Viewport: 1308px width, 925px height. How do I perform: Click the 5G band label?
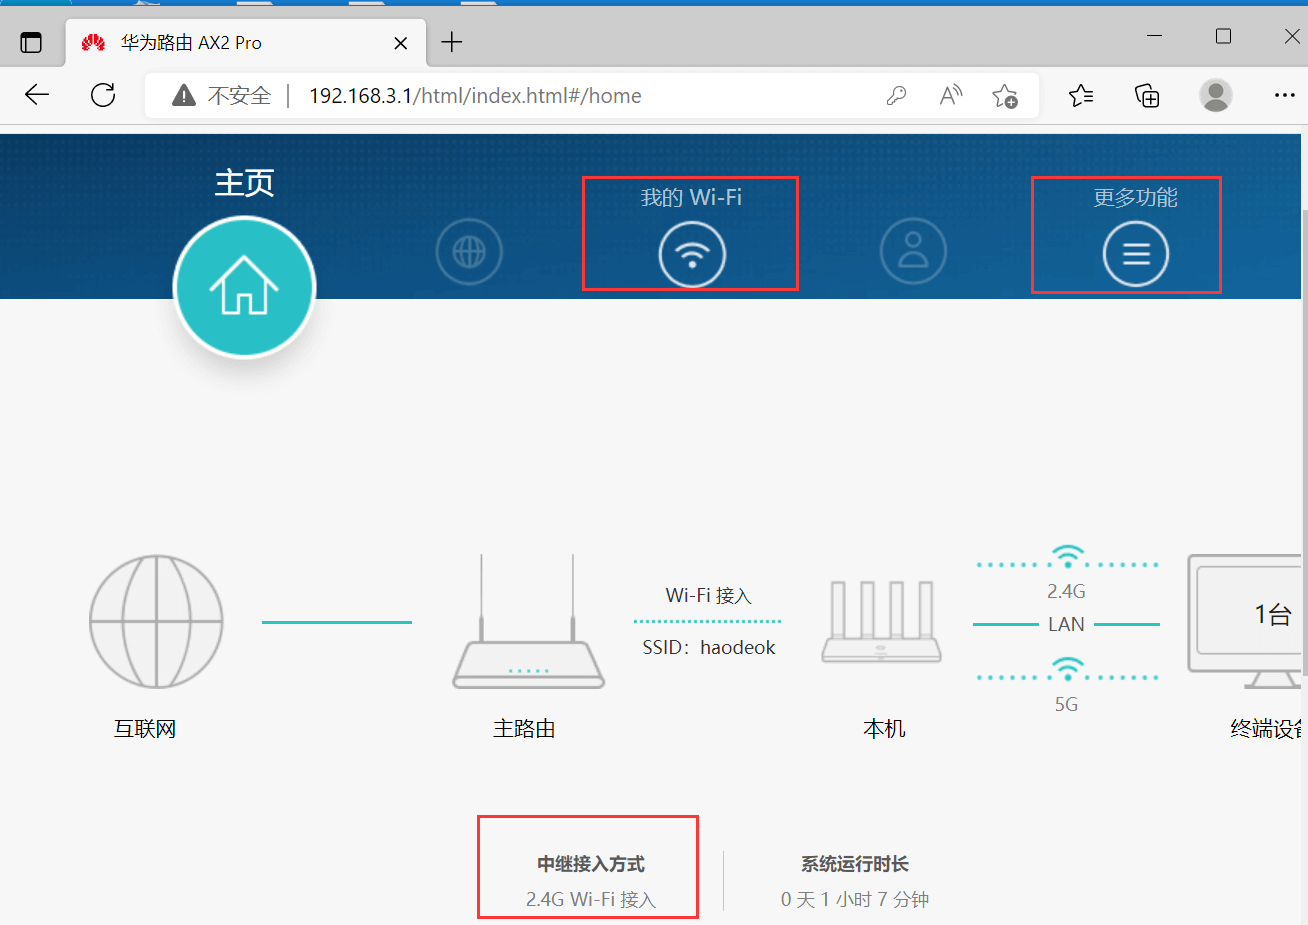click(x=1066, y=704)
